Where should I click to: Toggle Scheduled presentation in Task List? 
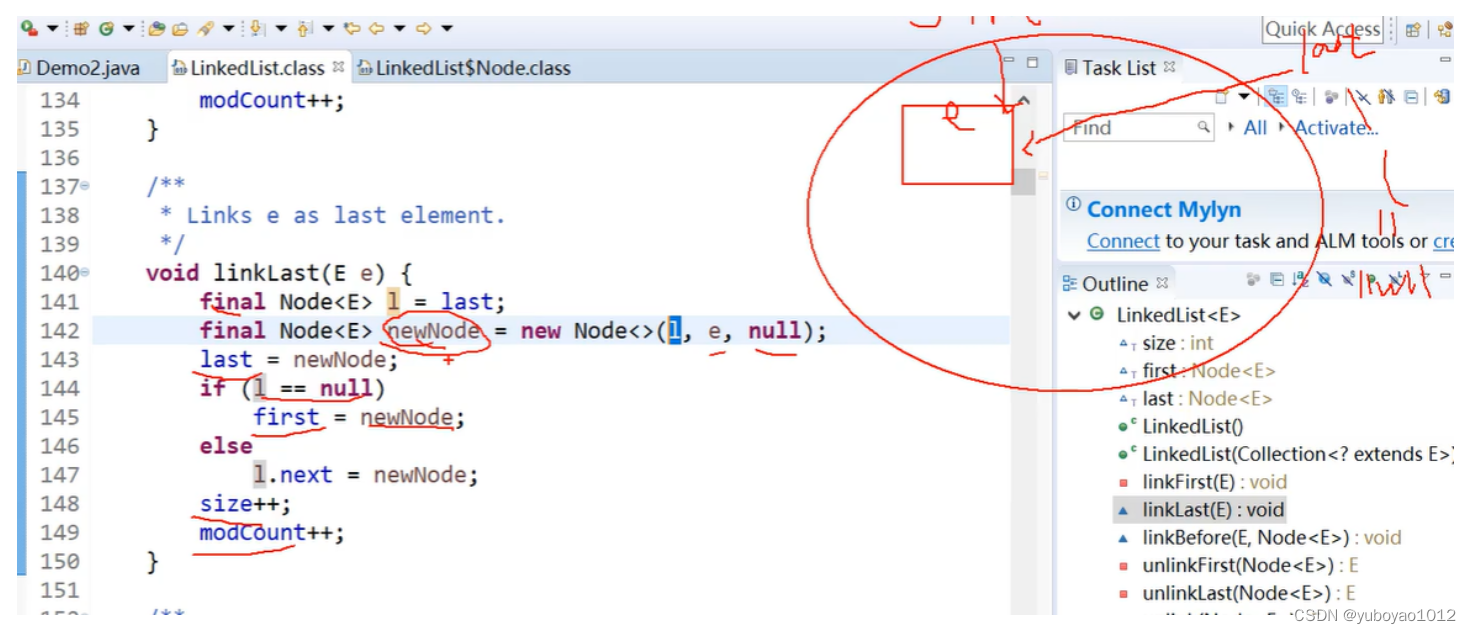1299,96
